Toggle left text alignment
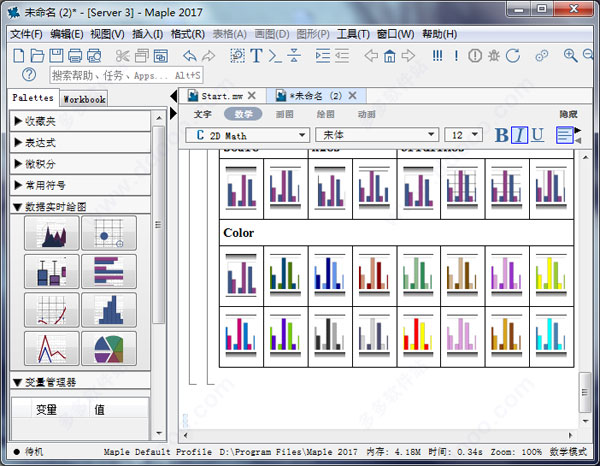600x466 pixels. tap(564, 135)
